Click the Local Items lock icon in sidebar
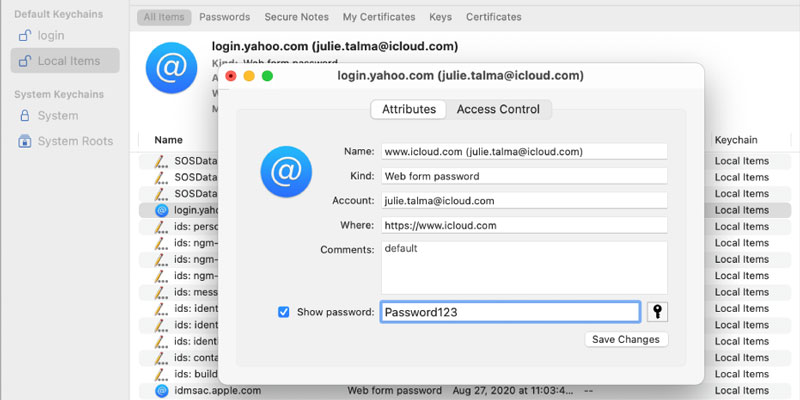Image resolution: width=800 pixels, height=400 pixels. [x=25, y=61]
